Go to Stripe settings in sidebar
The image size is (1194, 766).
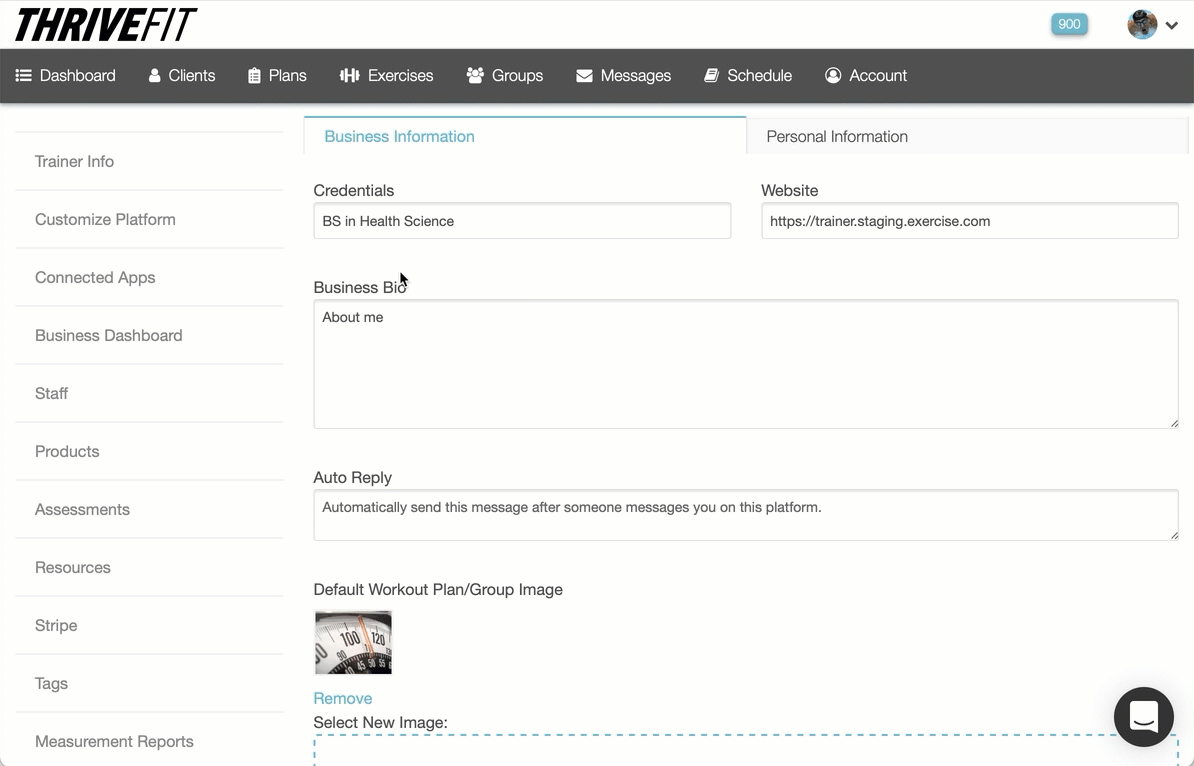coord(56,626)
